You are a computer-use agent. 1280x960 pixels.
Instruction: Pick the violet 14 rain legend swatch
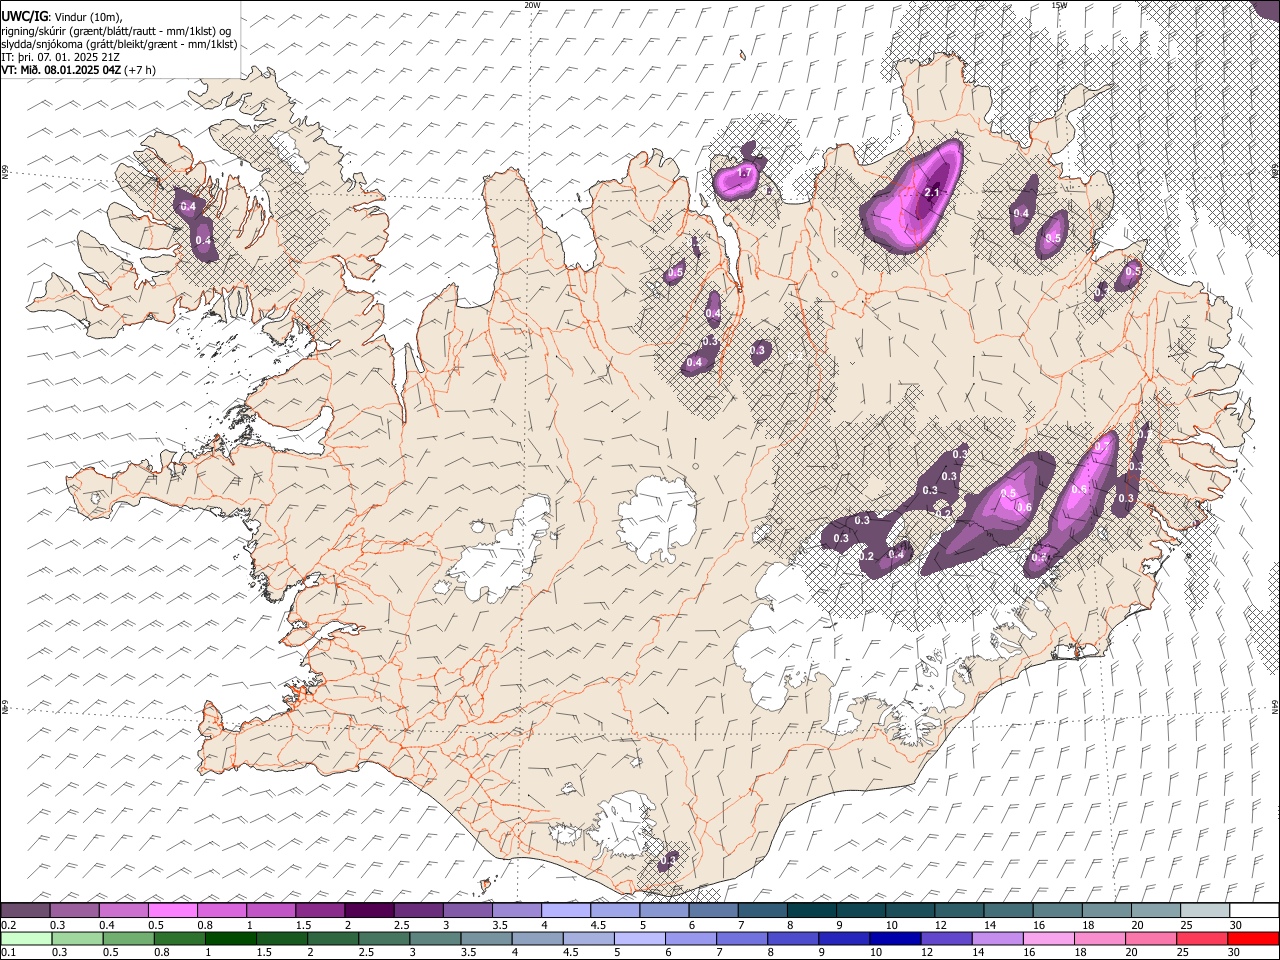[997, 938]
